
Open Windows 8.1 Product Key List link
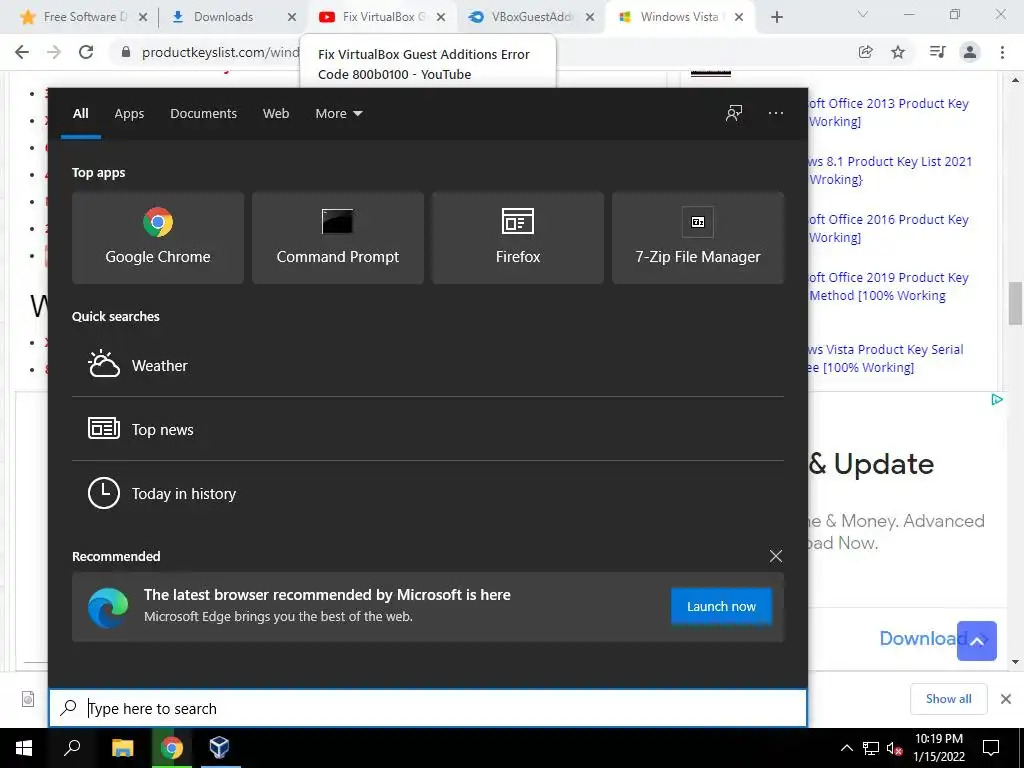[890, 170]
